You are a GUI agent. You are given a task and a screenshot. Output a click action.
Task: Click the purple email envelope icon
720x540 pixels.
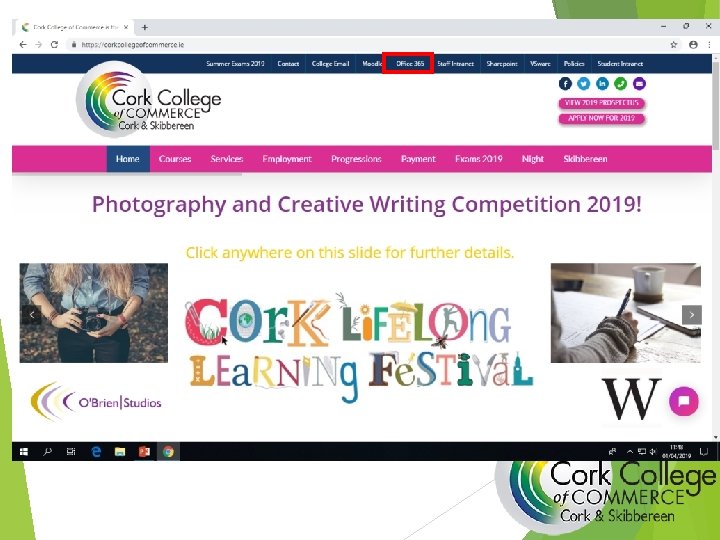[639, 84]
